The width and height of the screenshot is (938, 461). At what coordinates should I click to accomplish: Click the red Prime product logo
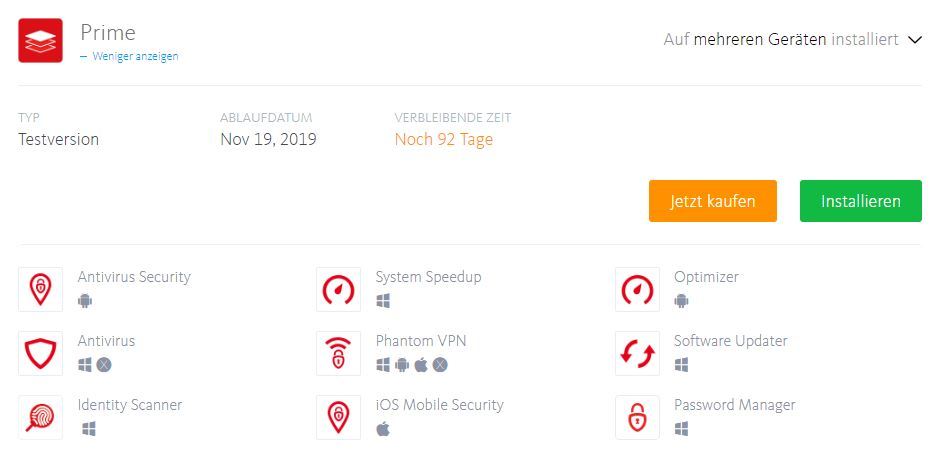pyautogui.click(x=40, y=40)
